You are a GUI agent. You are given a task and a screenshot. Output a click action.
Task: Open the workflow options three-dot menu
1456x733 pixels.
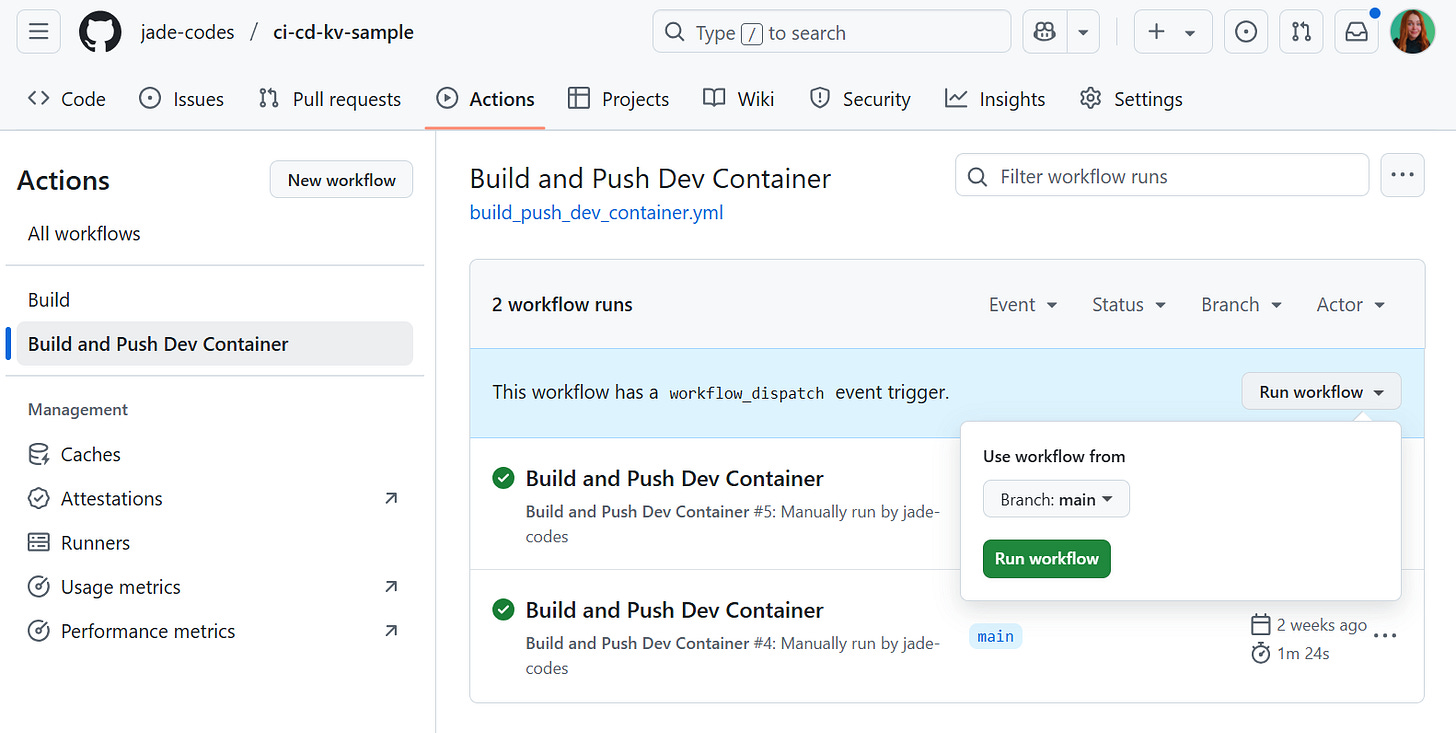[x=1402, y=175]
